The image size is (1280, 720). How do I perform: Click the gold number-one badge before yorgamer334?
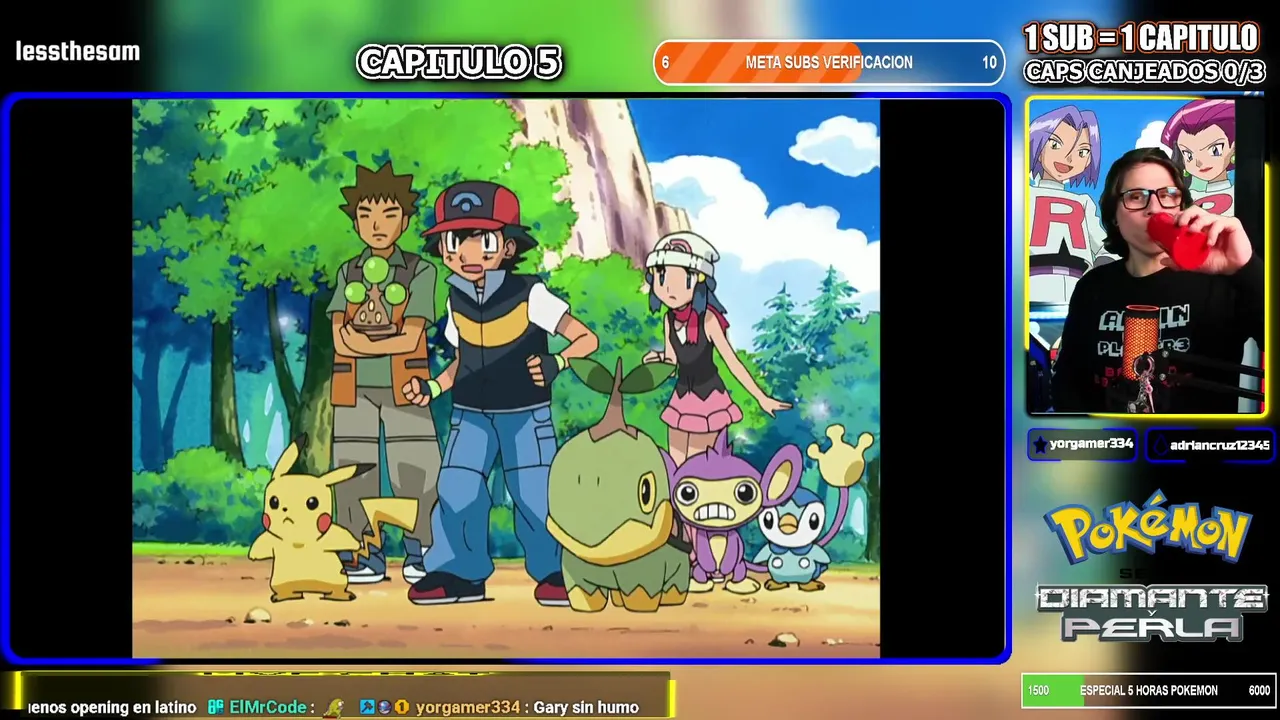click(x=402, y=707)
